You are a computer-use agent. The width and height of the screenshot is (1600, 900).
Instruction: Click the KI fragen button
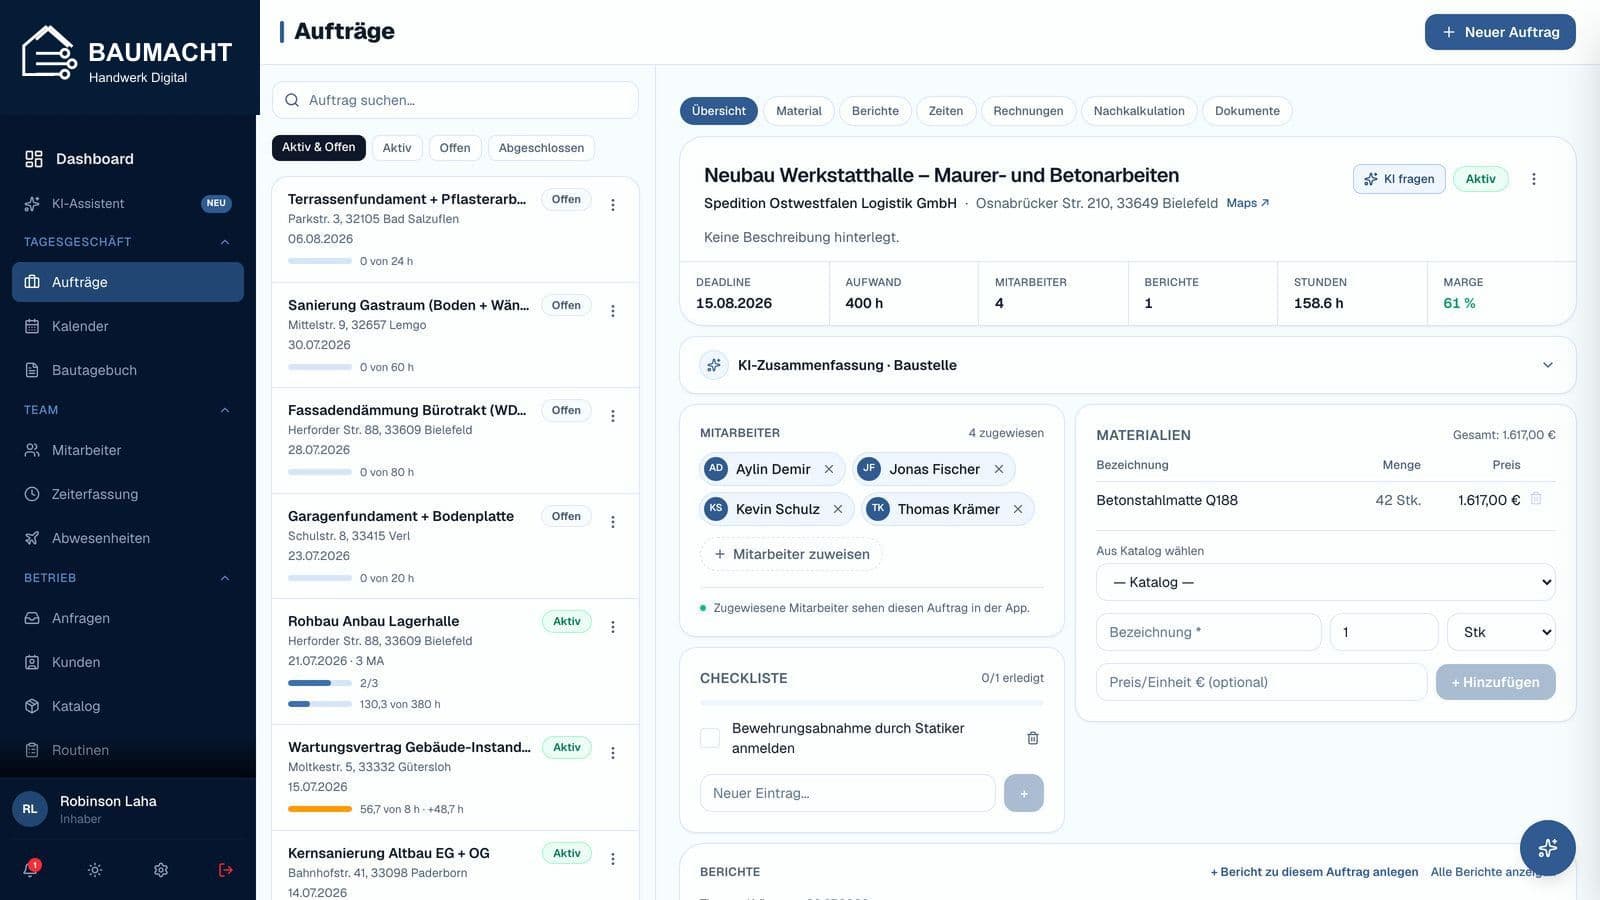point(1399,179)
